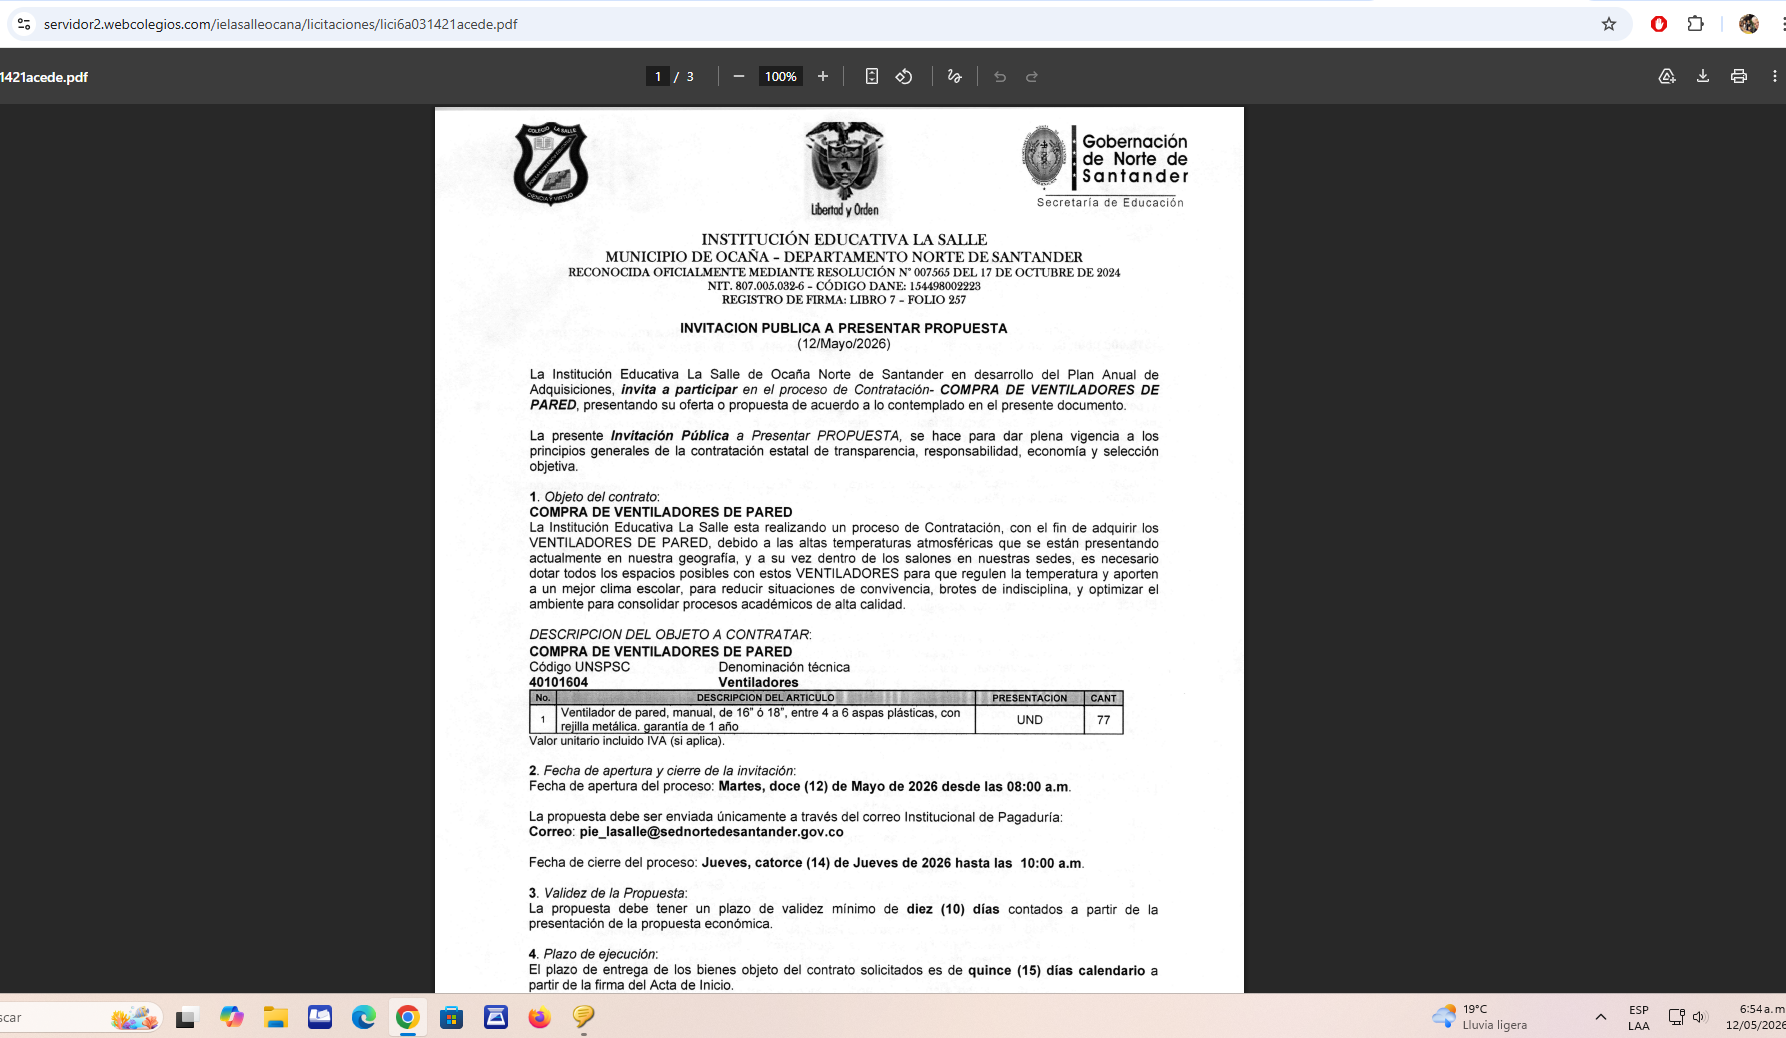The image size is (1786, 1038).
Task: Switch to Google Chrome in the taskbar
Action: tap(407, 1018)
